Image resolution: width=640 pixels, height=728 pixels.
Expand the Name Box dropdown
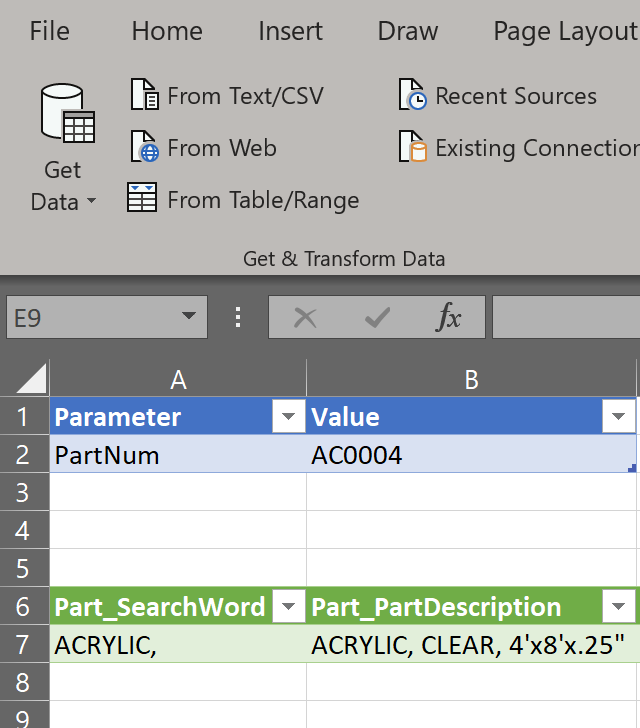(x=188, y=318)
